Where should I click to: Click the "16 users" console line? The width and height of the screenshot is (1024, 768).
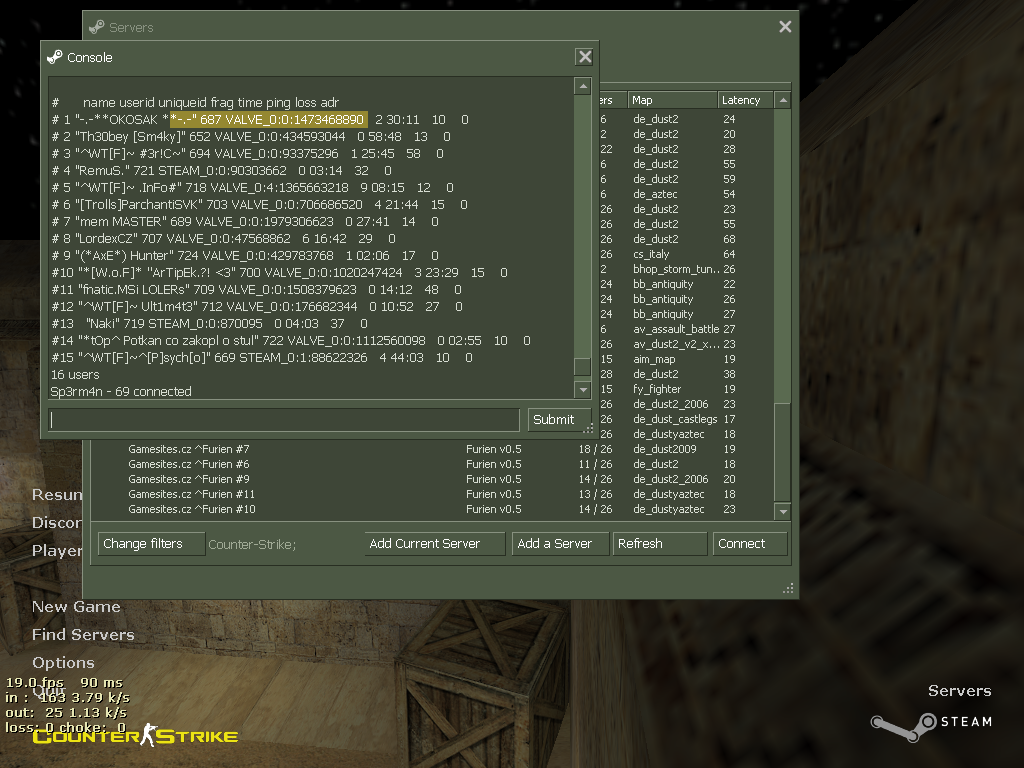(x=75, y=375)
